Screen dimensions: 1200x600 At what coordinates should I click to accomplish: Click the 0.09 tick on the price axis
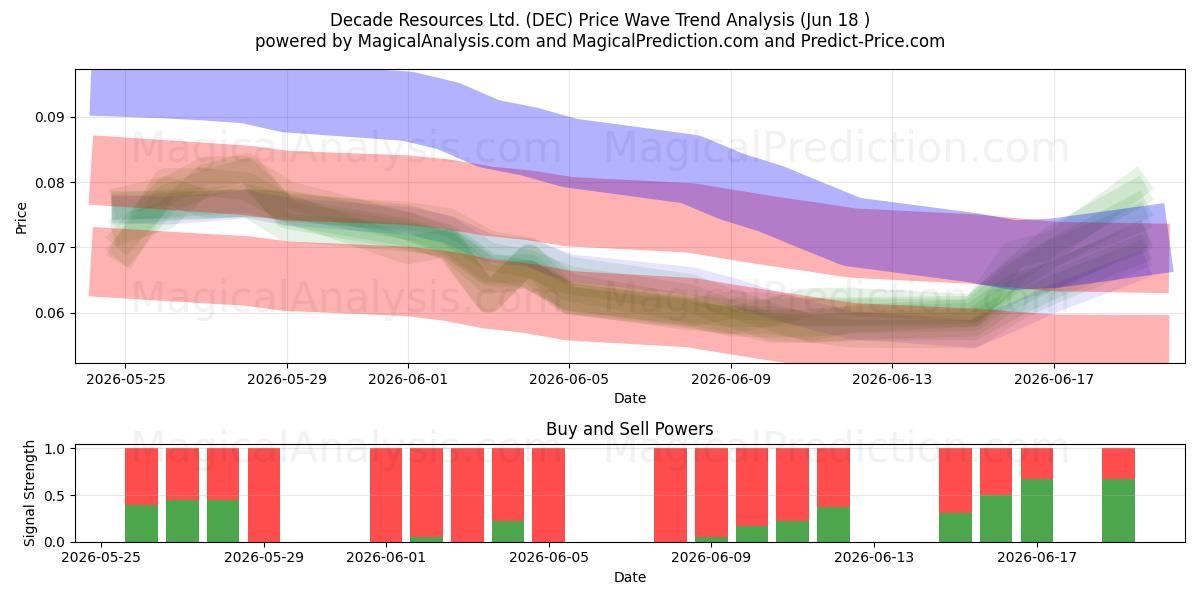click(50, 117)
